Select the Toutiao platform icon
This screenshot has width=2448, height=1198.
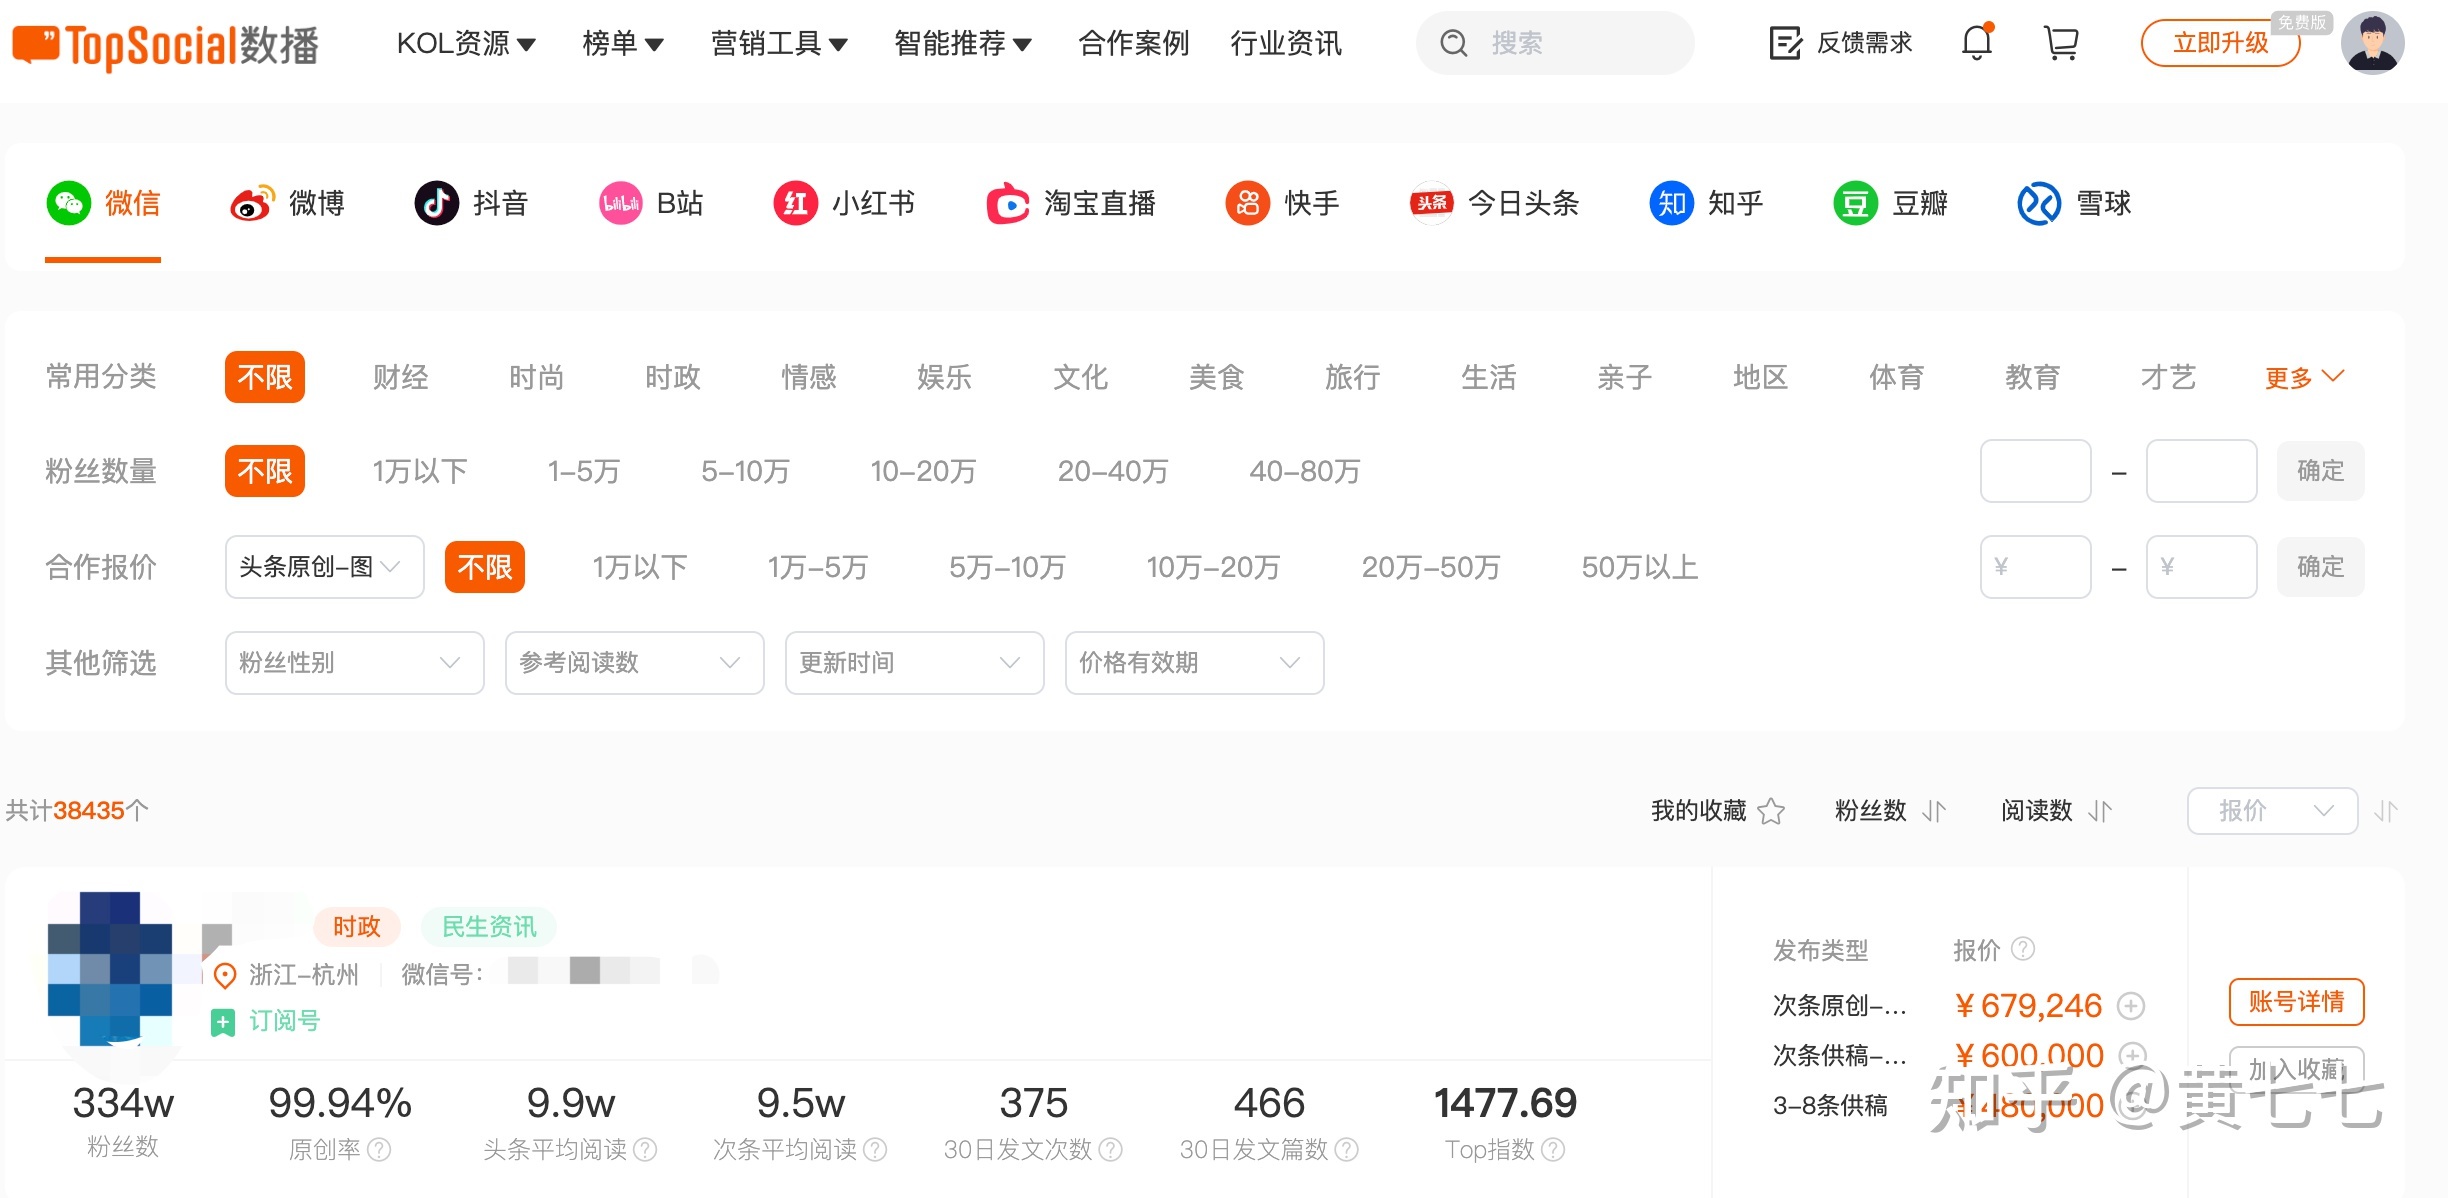pyautogui.click(x=1431, y=203)
